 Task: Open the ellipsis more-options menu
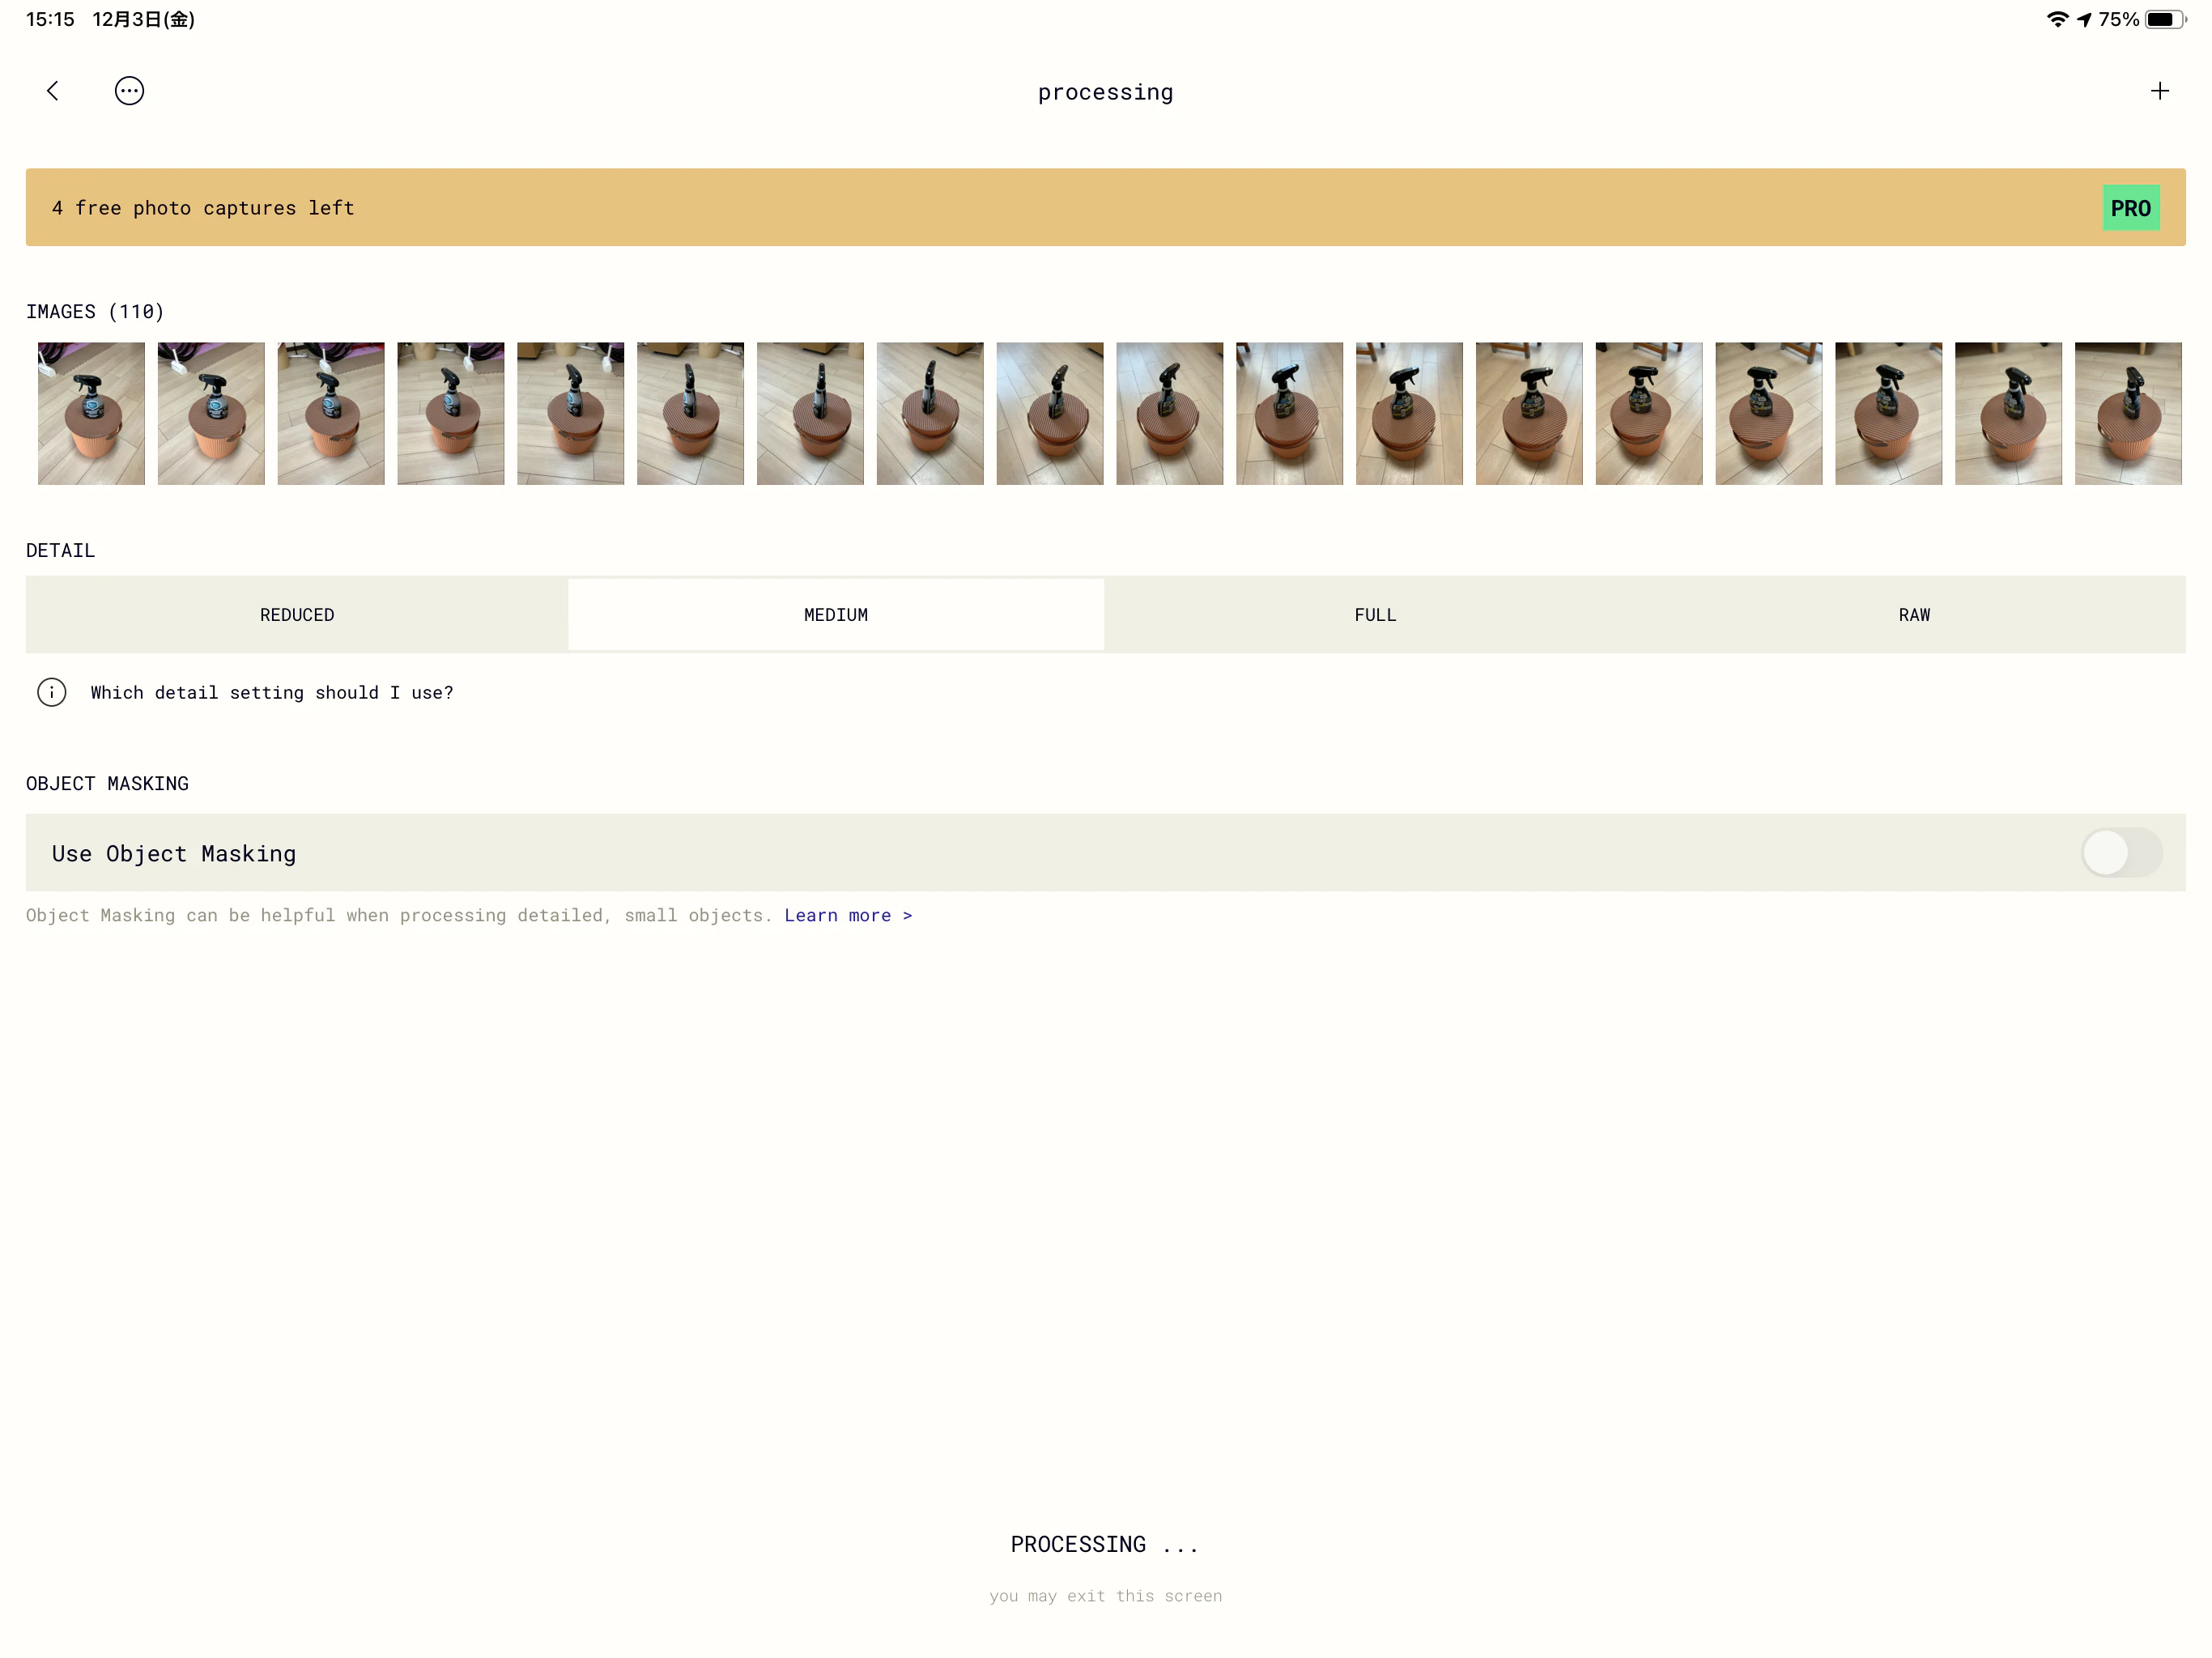pos(129,90)
